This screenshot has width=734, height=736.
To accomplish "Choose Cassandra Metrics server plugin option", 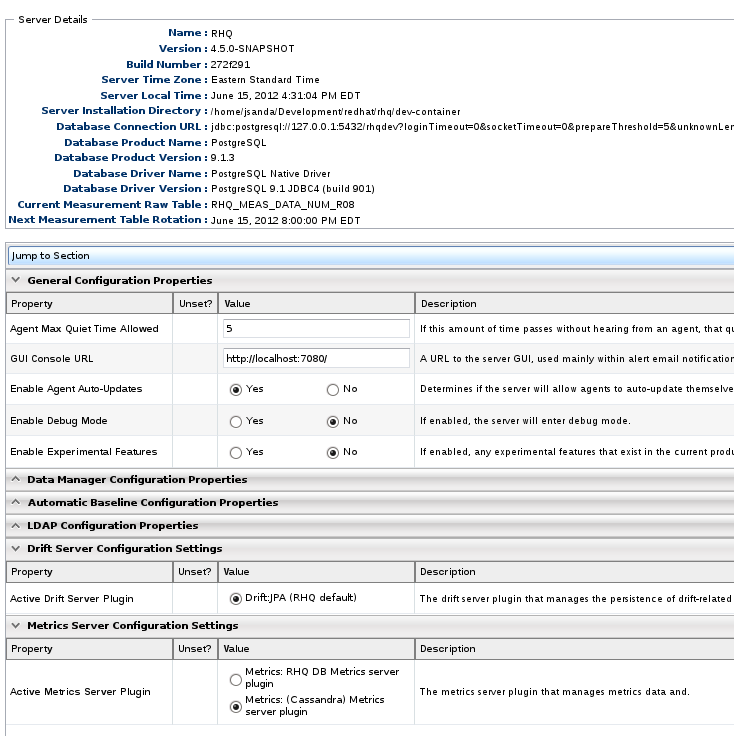I will 236,706.
